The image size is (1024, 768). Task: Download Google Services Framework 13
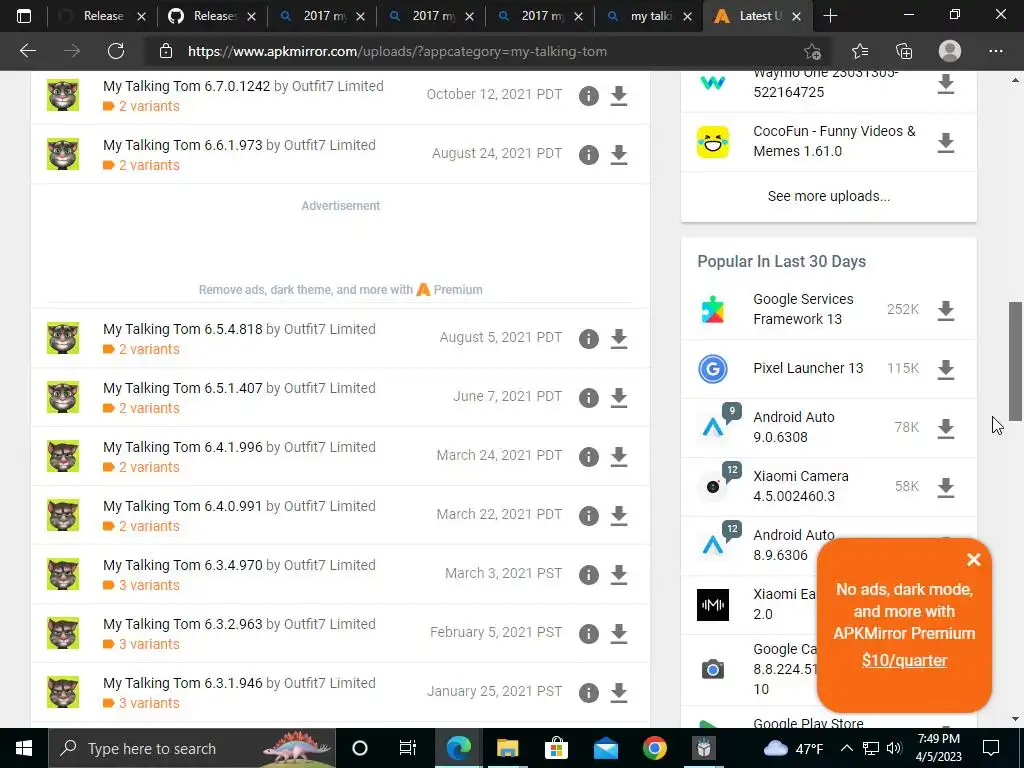point(946,311)
